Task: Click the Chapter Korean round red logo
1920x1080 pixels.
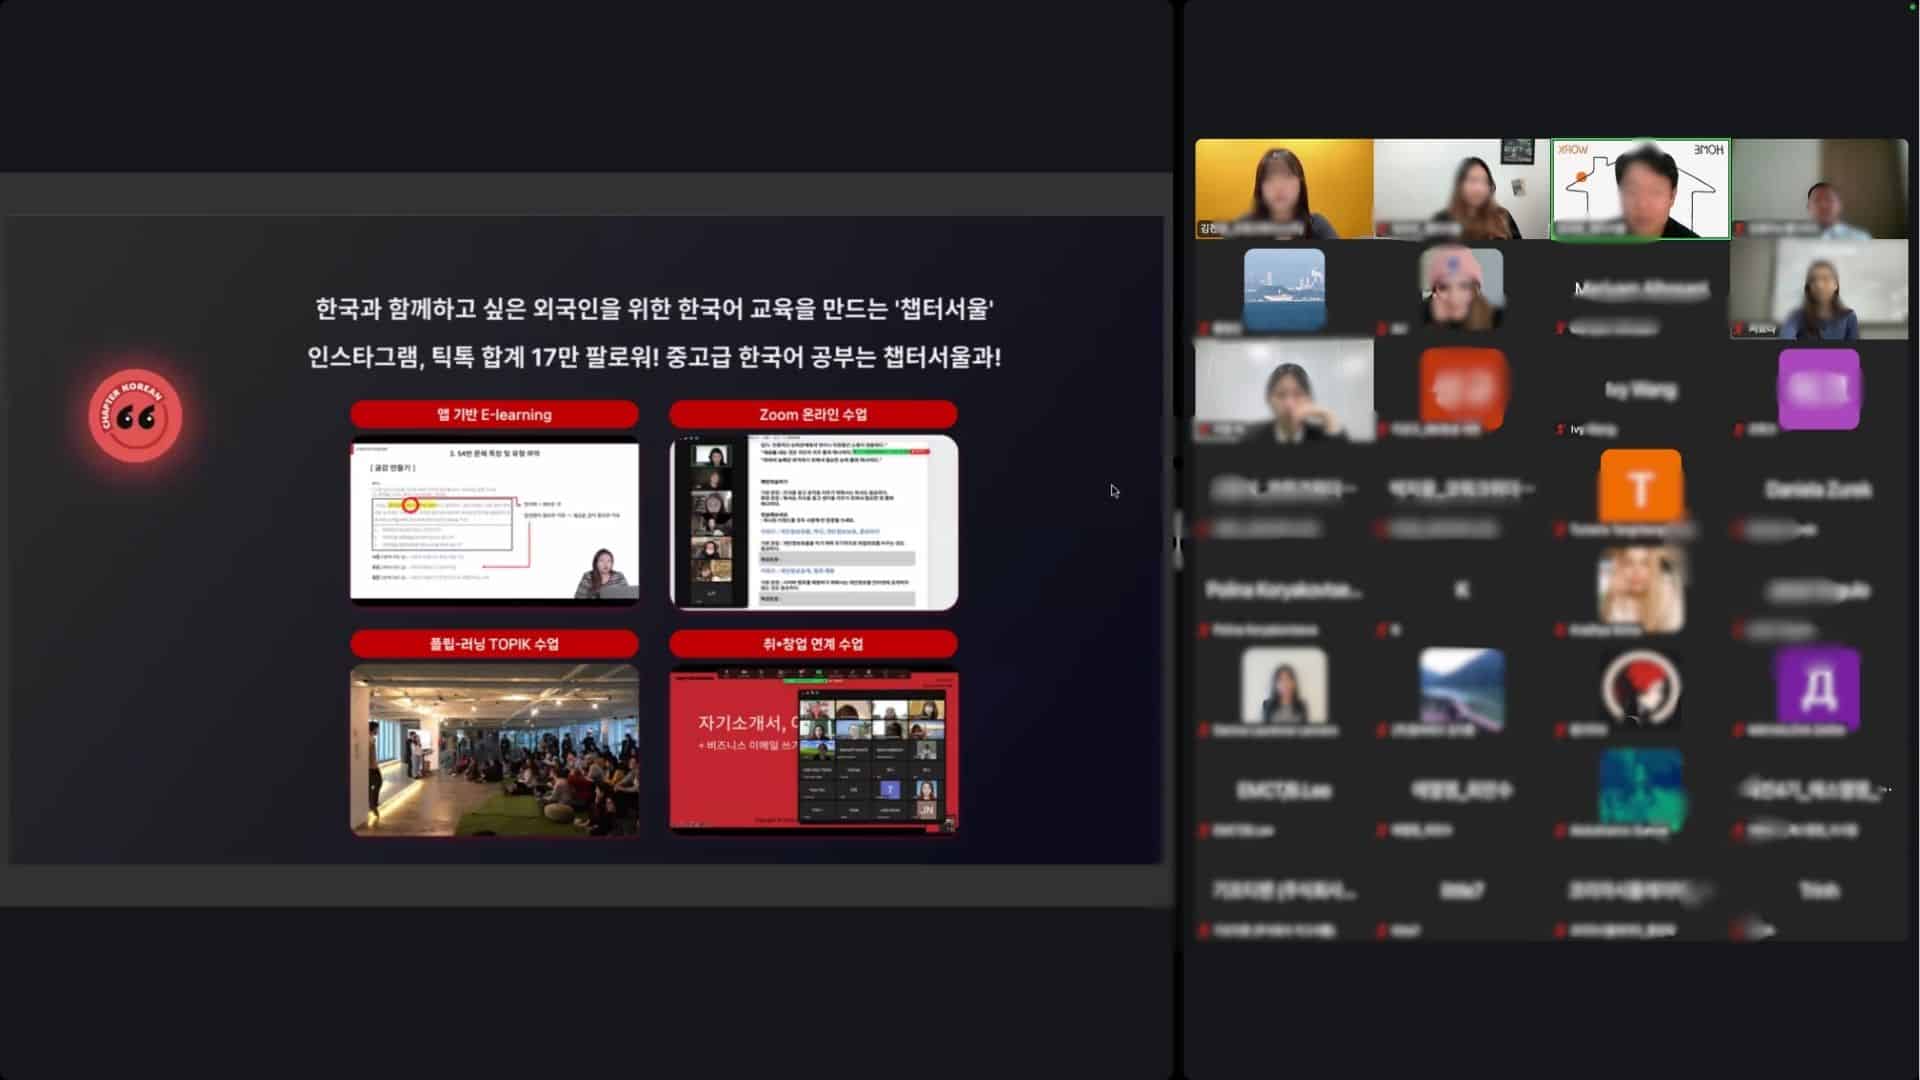Action: [135, 416]
